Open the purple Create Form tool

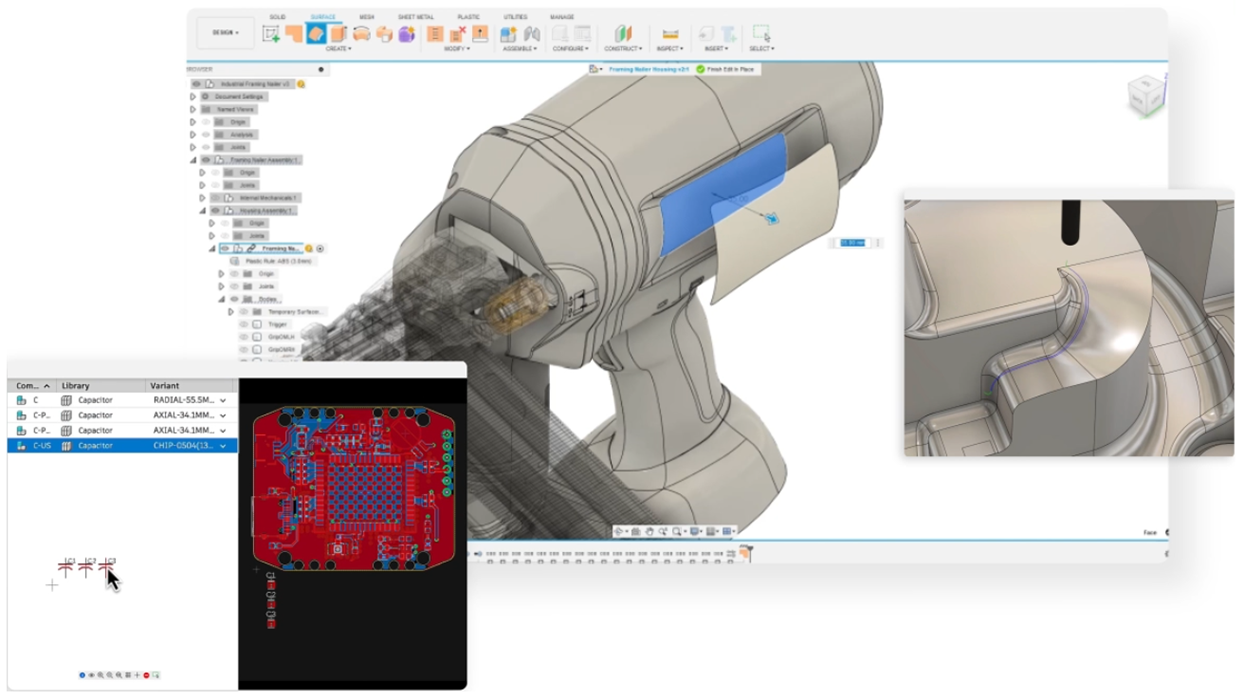(406, 34)
